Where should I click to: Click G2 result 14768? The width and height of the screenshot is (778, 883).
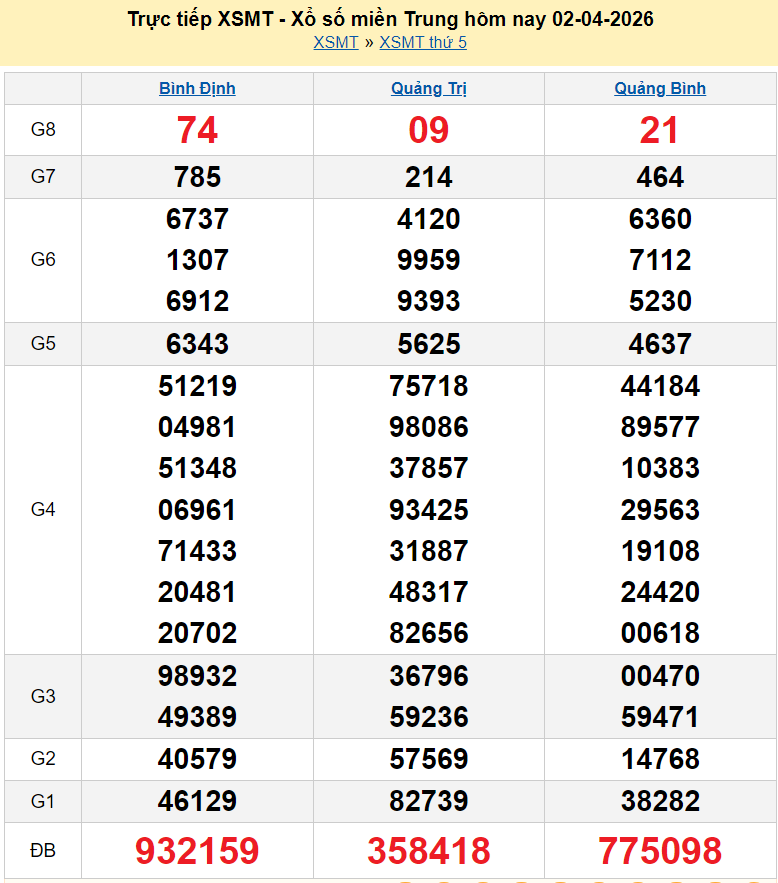660,759
